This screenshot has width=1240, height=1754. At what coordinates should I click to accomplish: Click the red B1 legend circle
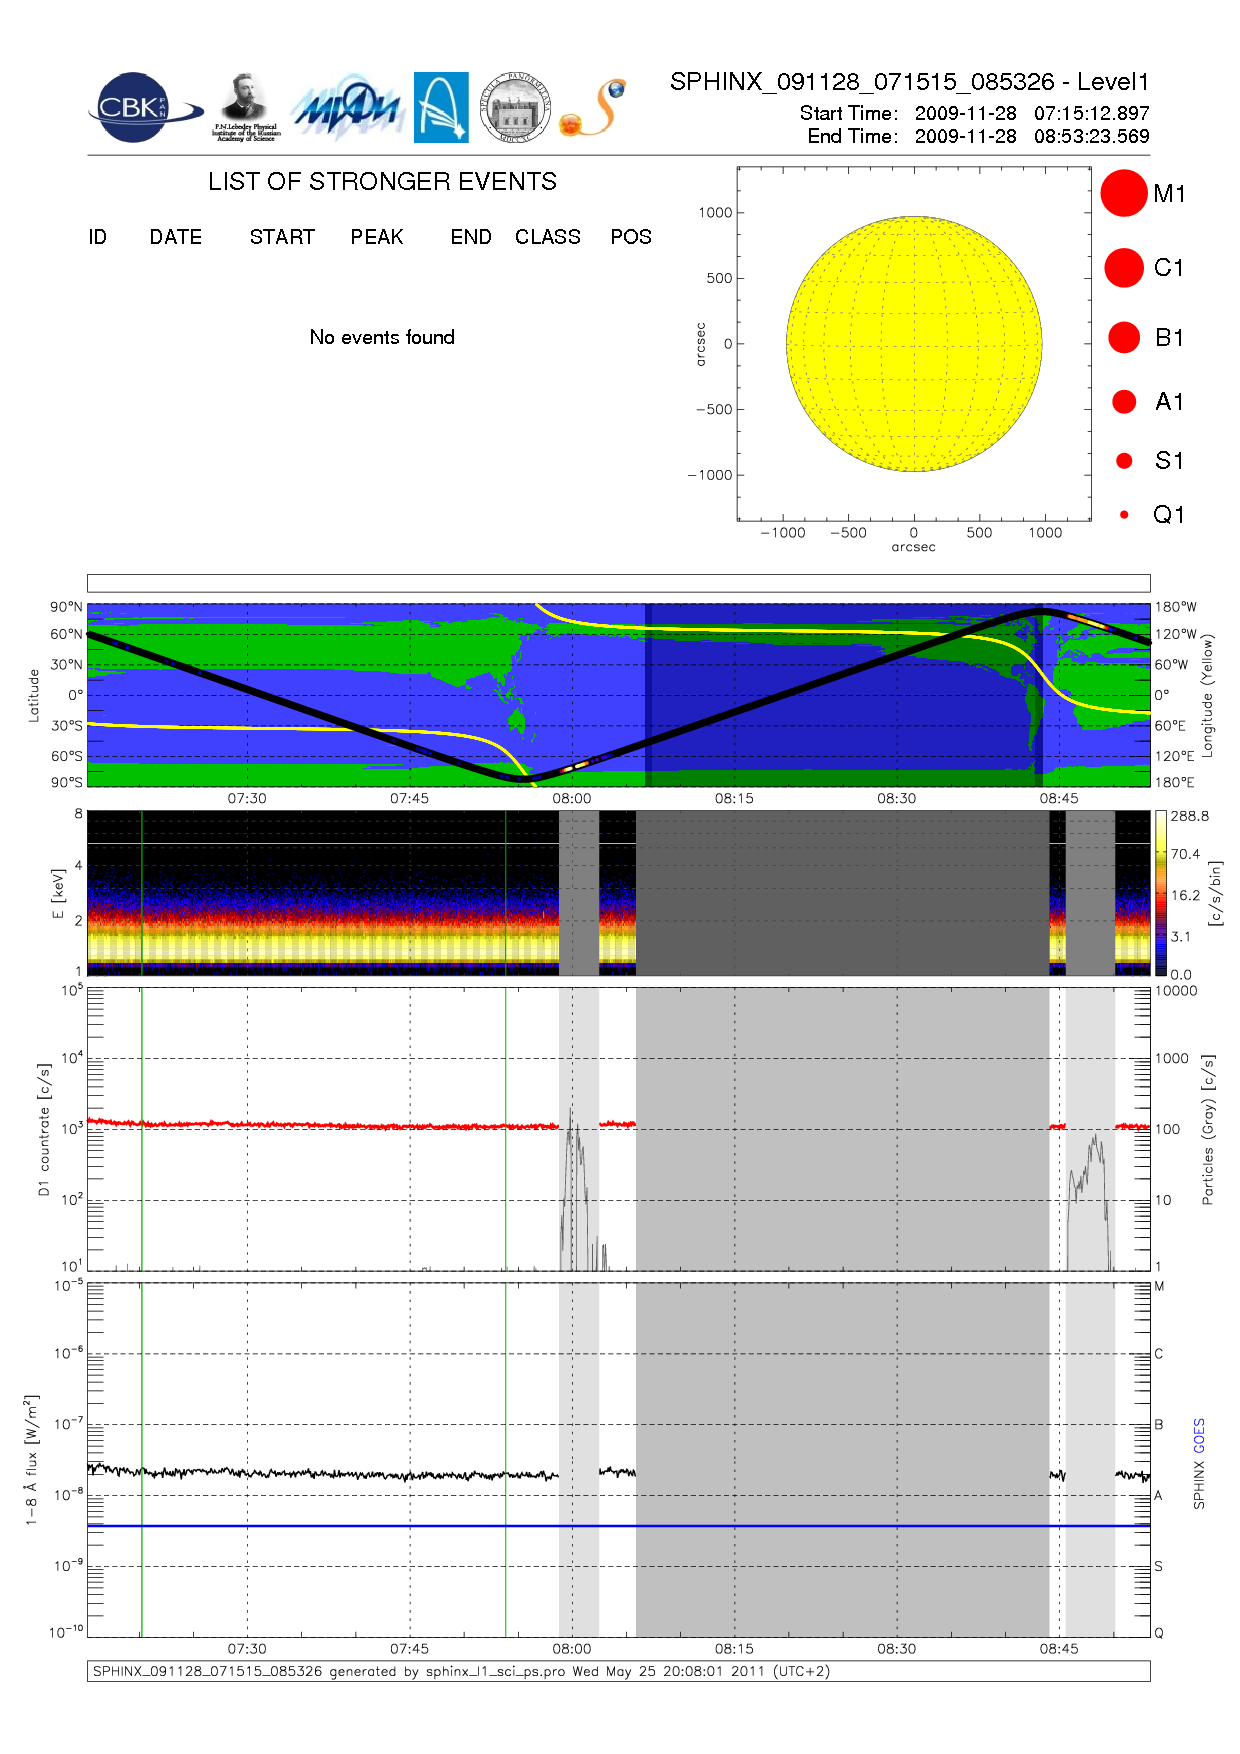(x=1123, y=338)
